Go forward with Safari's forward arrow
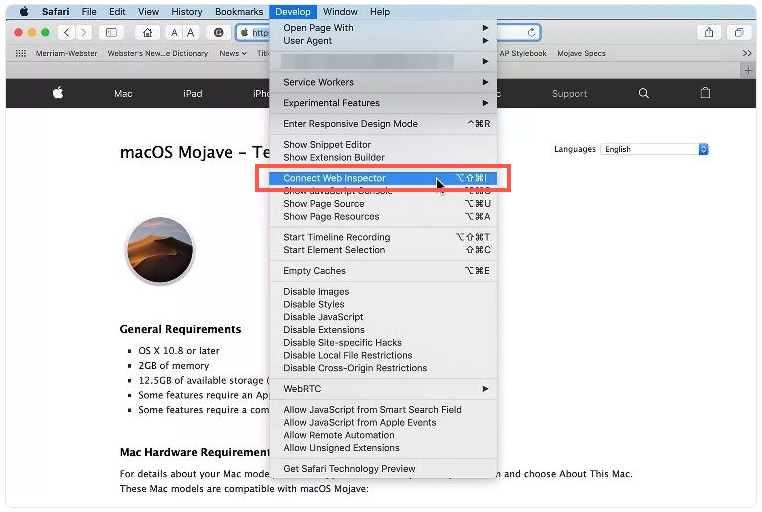This screenshot has width=762, height=512. pos(84,33)
